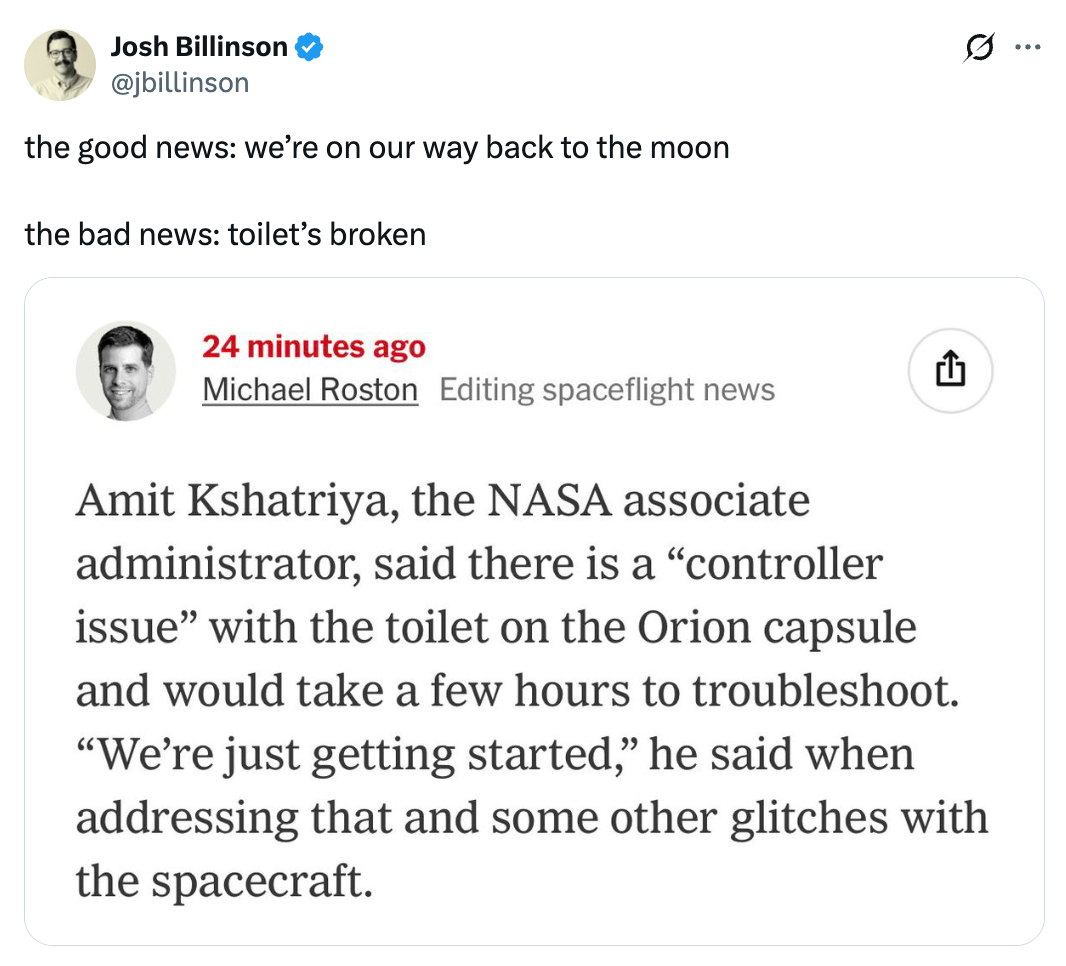1066x966 pixels.
Task: Open the embedded article screenshot
Action: (533, 610)
